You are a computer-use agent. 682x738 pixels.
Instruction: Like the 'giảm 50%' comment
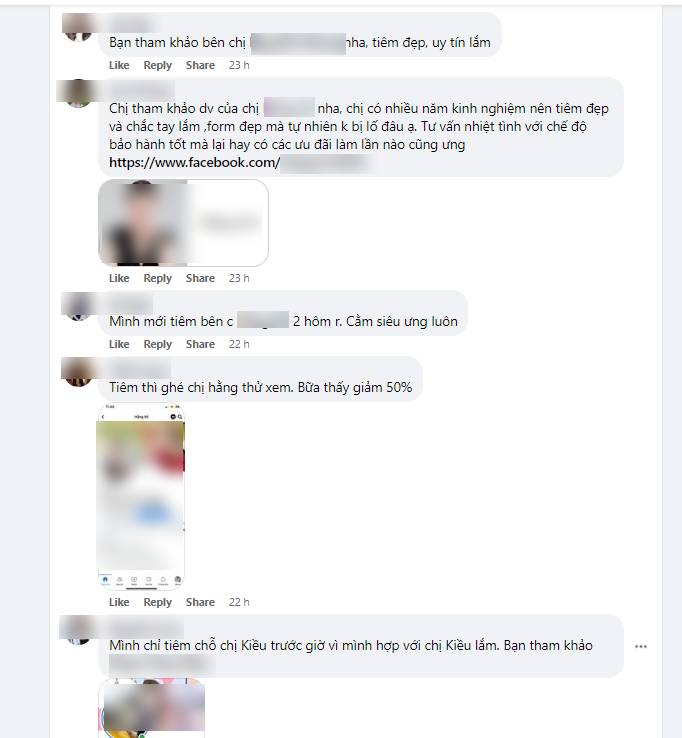point(119,602)
